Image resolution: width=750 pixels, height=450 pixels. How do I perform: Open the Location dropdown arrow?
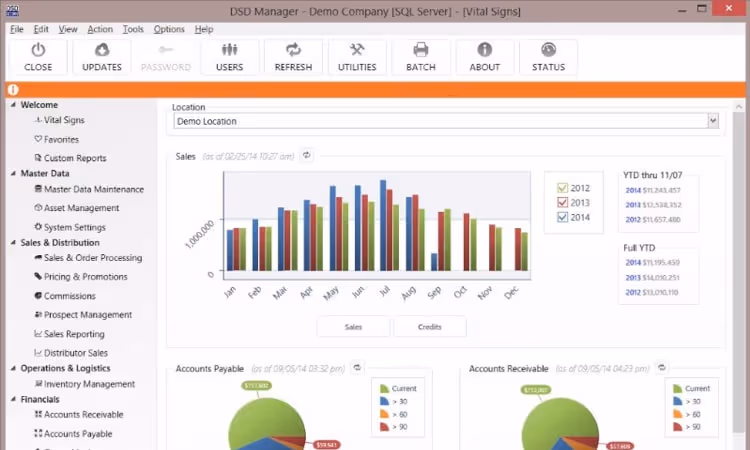coord(713,121)
